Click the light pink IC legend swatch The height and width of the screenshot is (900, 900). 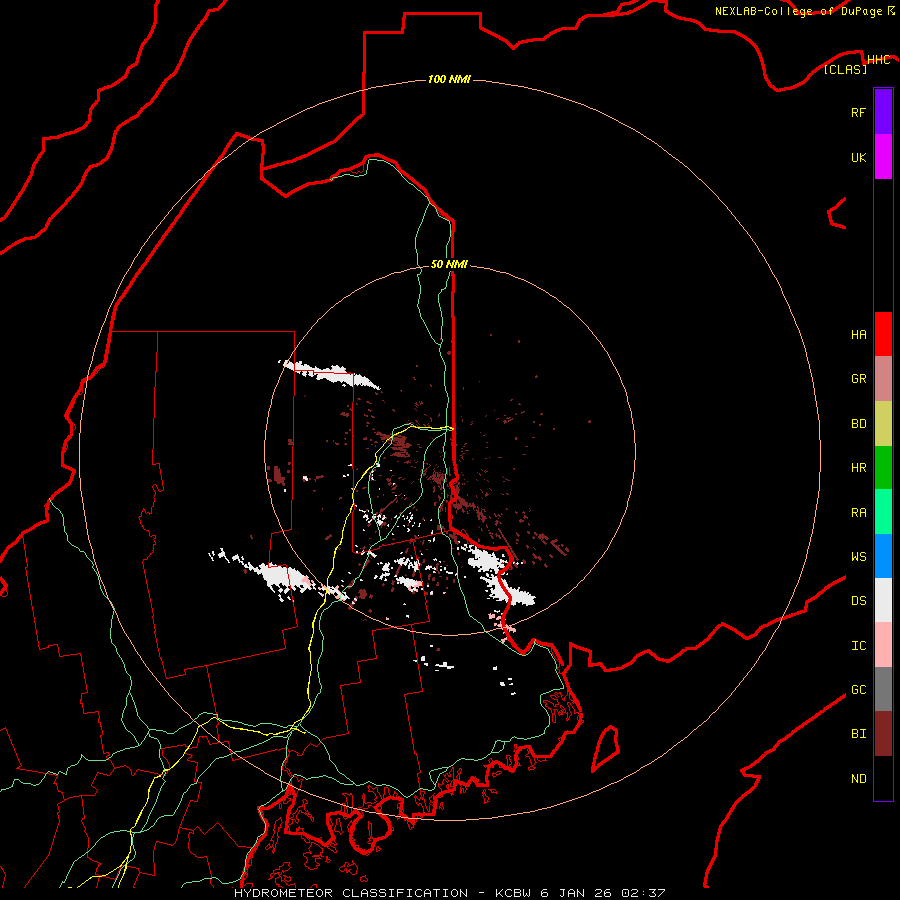883,645
